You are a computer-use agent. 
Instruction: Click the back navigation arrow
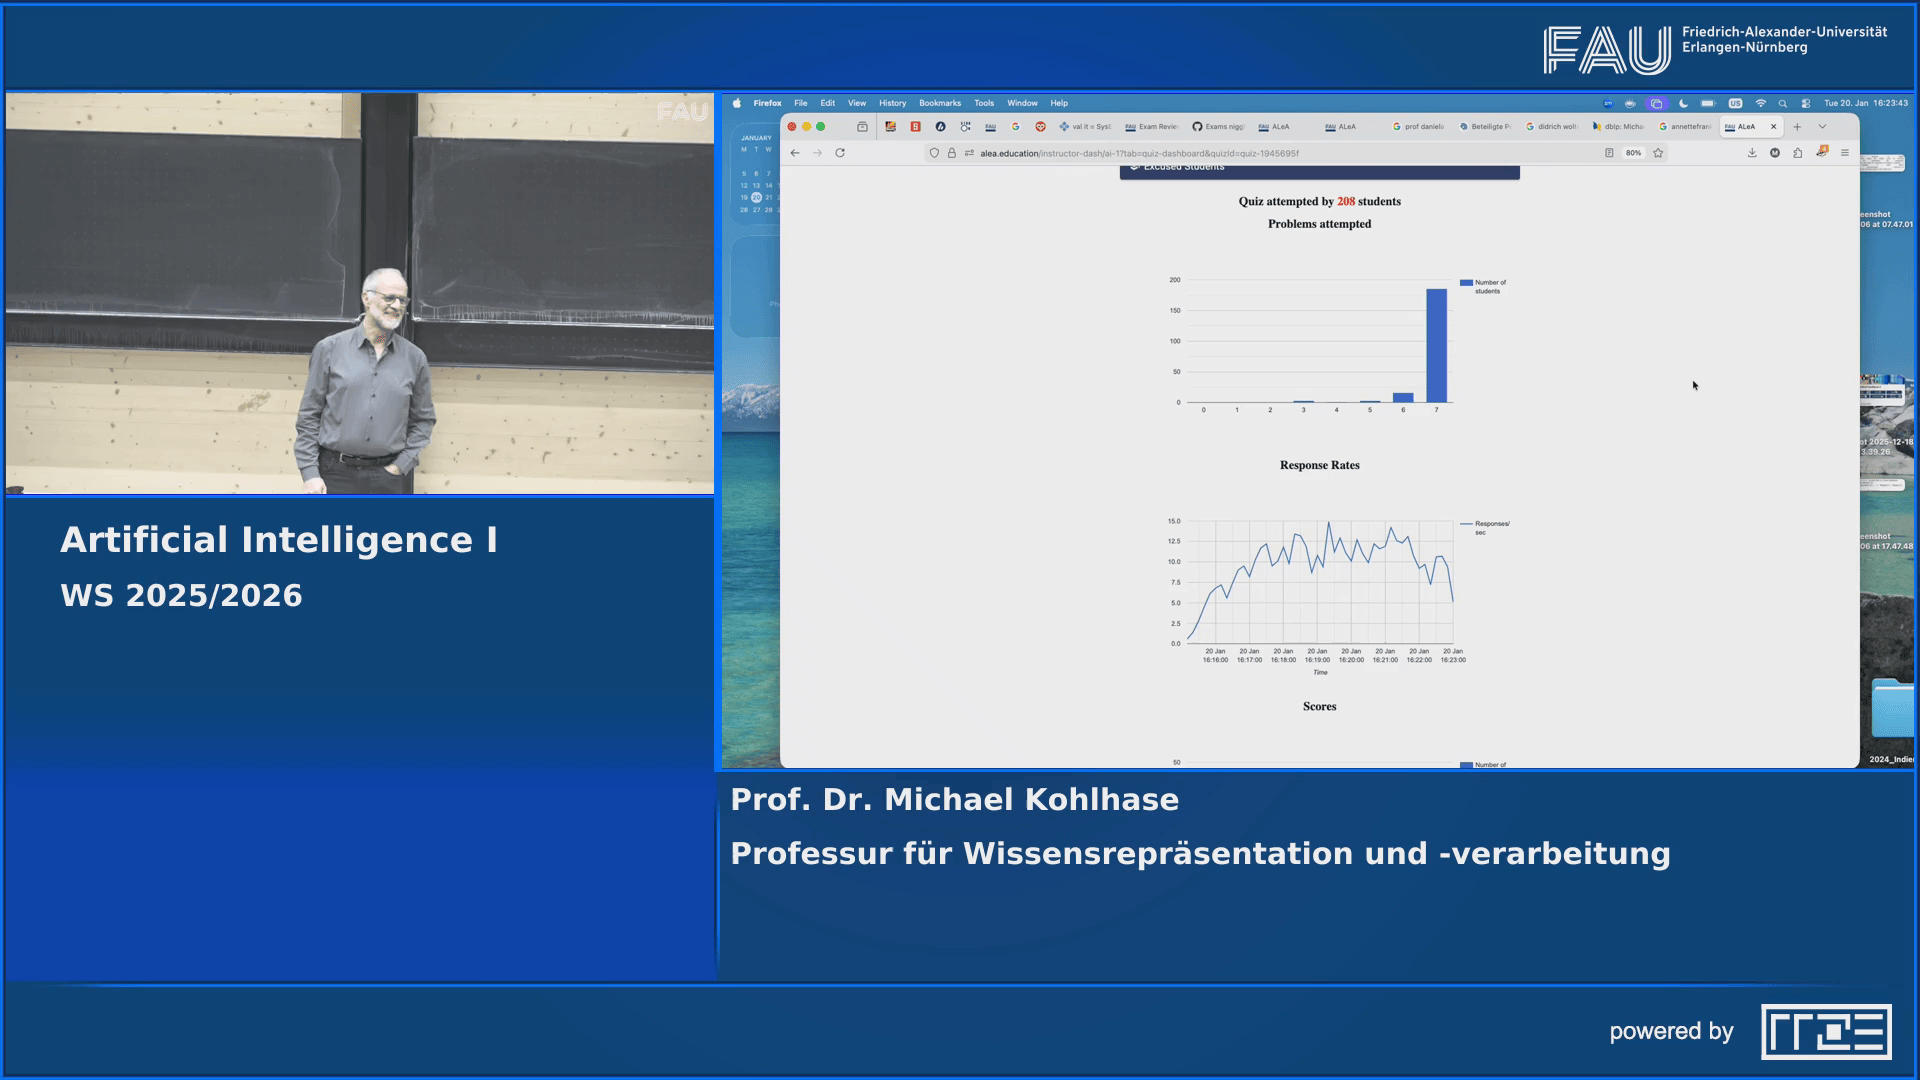793,153
